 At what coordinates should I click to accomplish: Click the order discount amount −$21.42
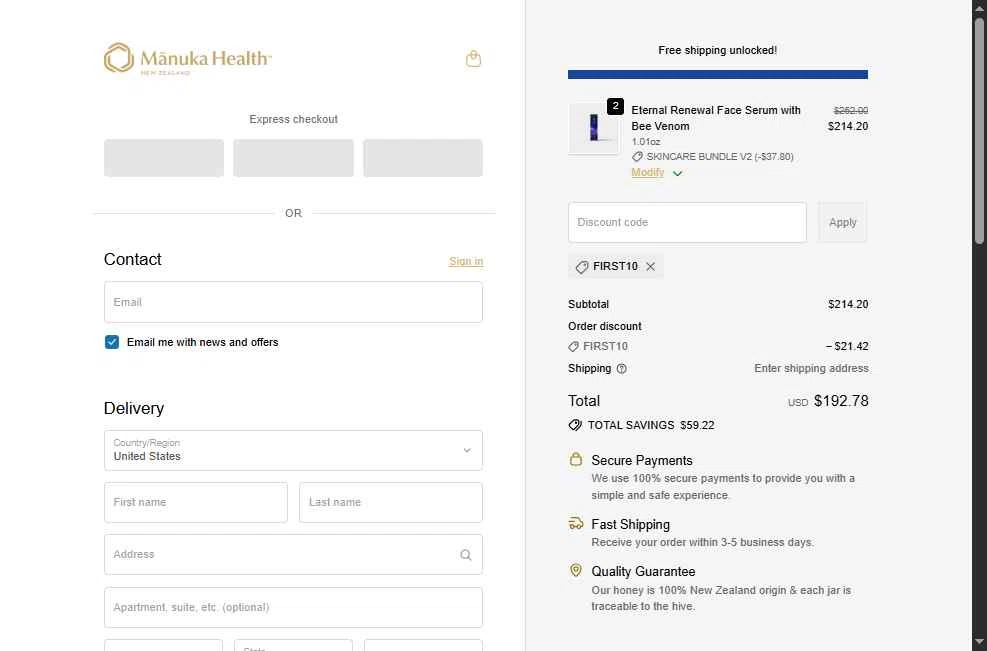pyautogui.click(x=847, y=346)
